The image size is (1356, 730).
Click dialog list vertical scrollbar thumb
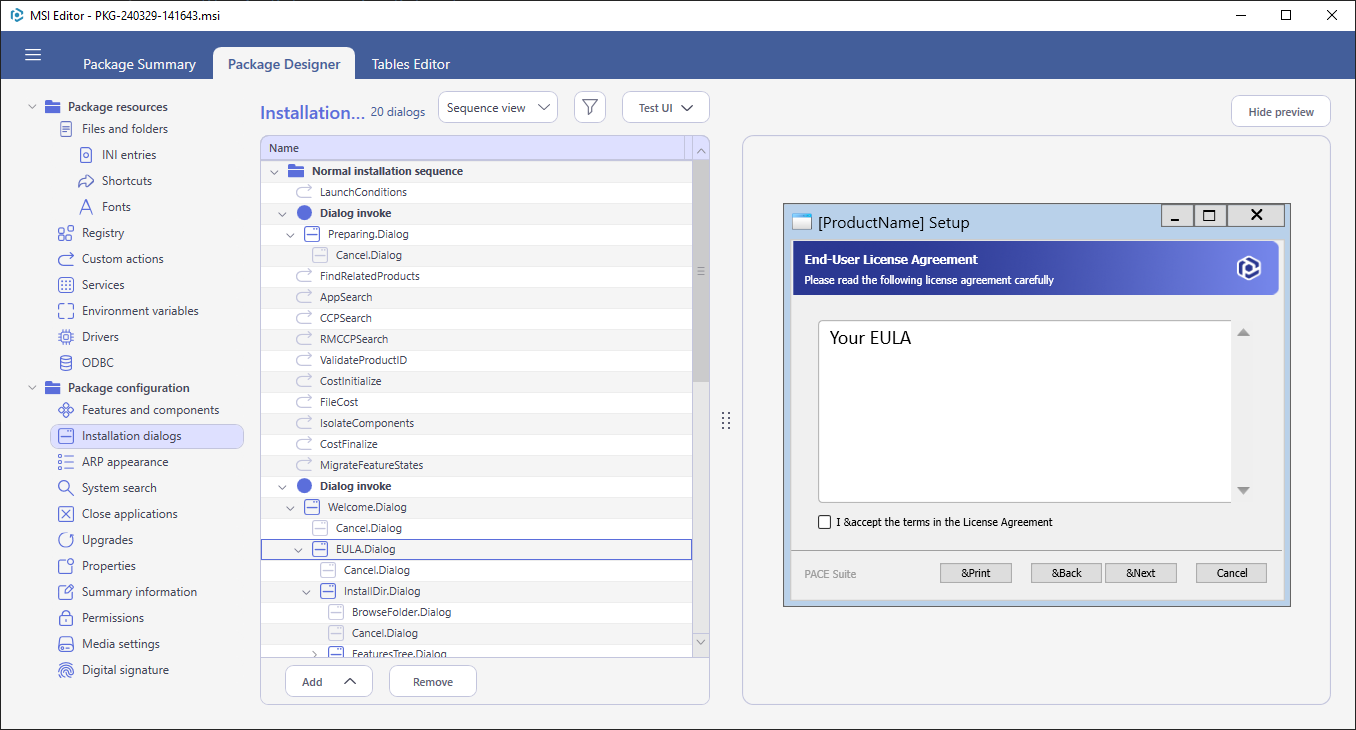pyautogui.click(x=701, y=271)
